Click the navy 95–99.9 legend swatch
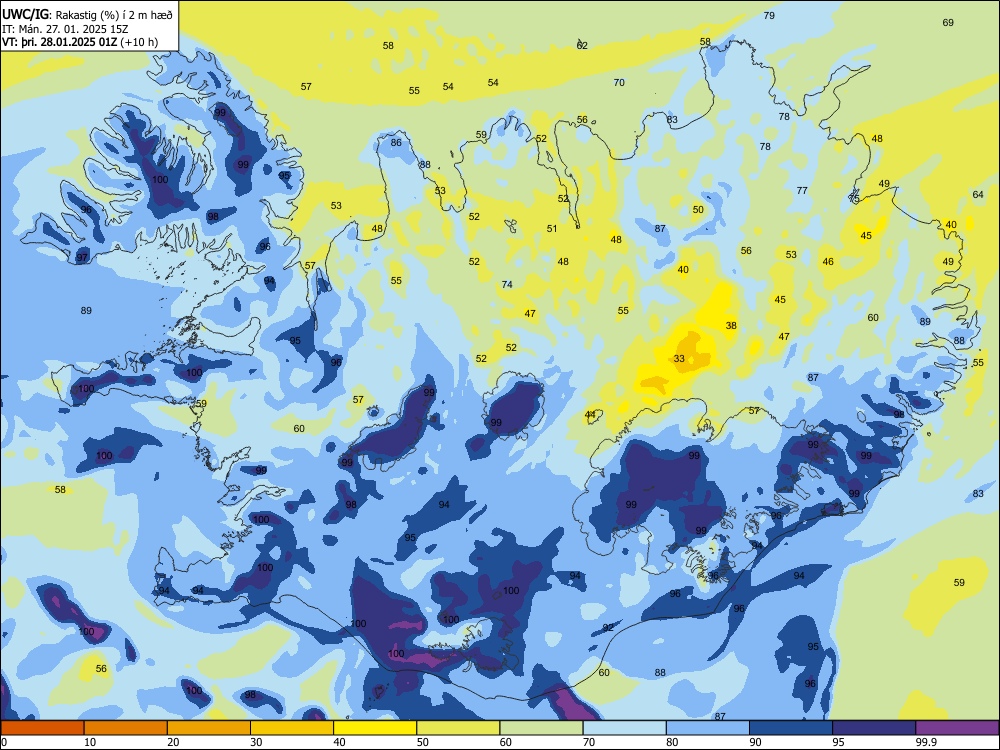This screenshot has height=750, width=1000. click(874, 728)
